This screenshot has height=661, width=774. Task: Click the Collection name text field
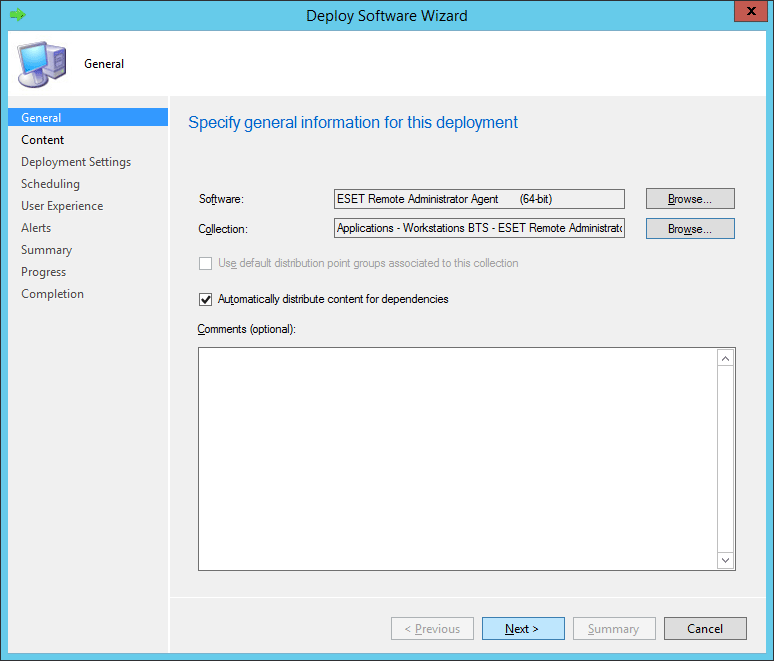coord(479,229)
